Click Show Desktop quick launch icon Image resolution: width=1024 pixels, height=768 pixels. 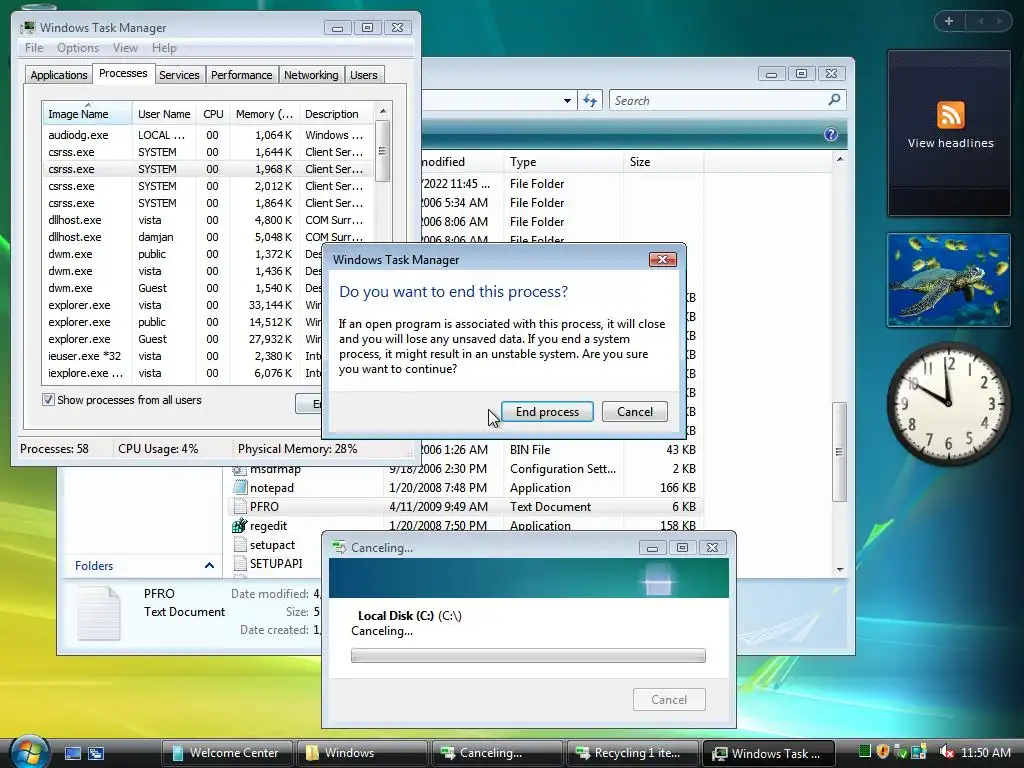[x=72, y=753]
